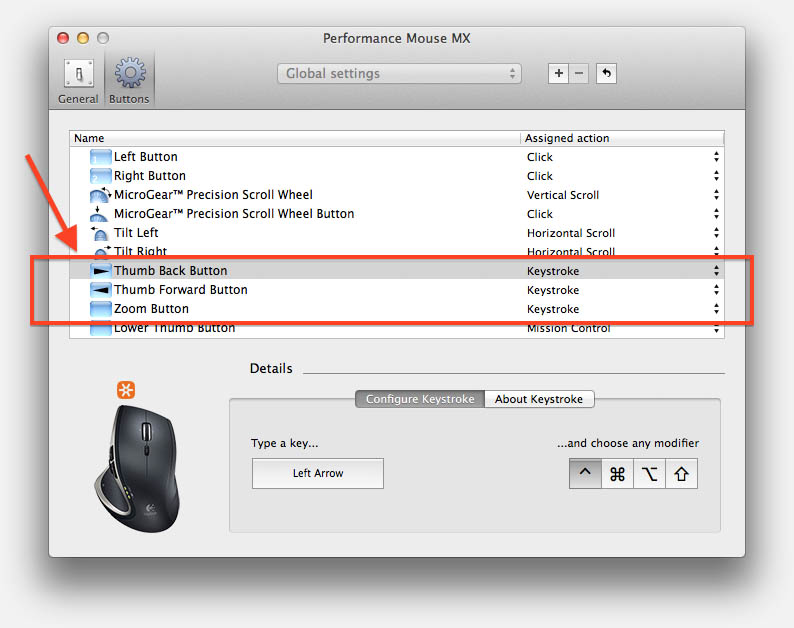
Task: Select the Left Button icon
Action: [x=100, y=157]
